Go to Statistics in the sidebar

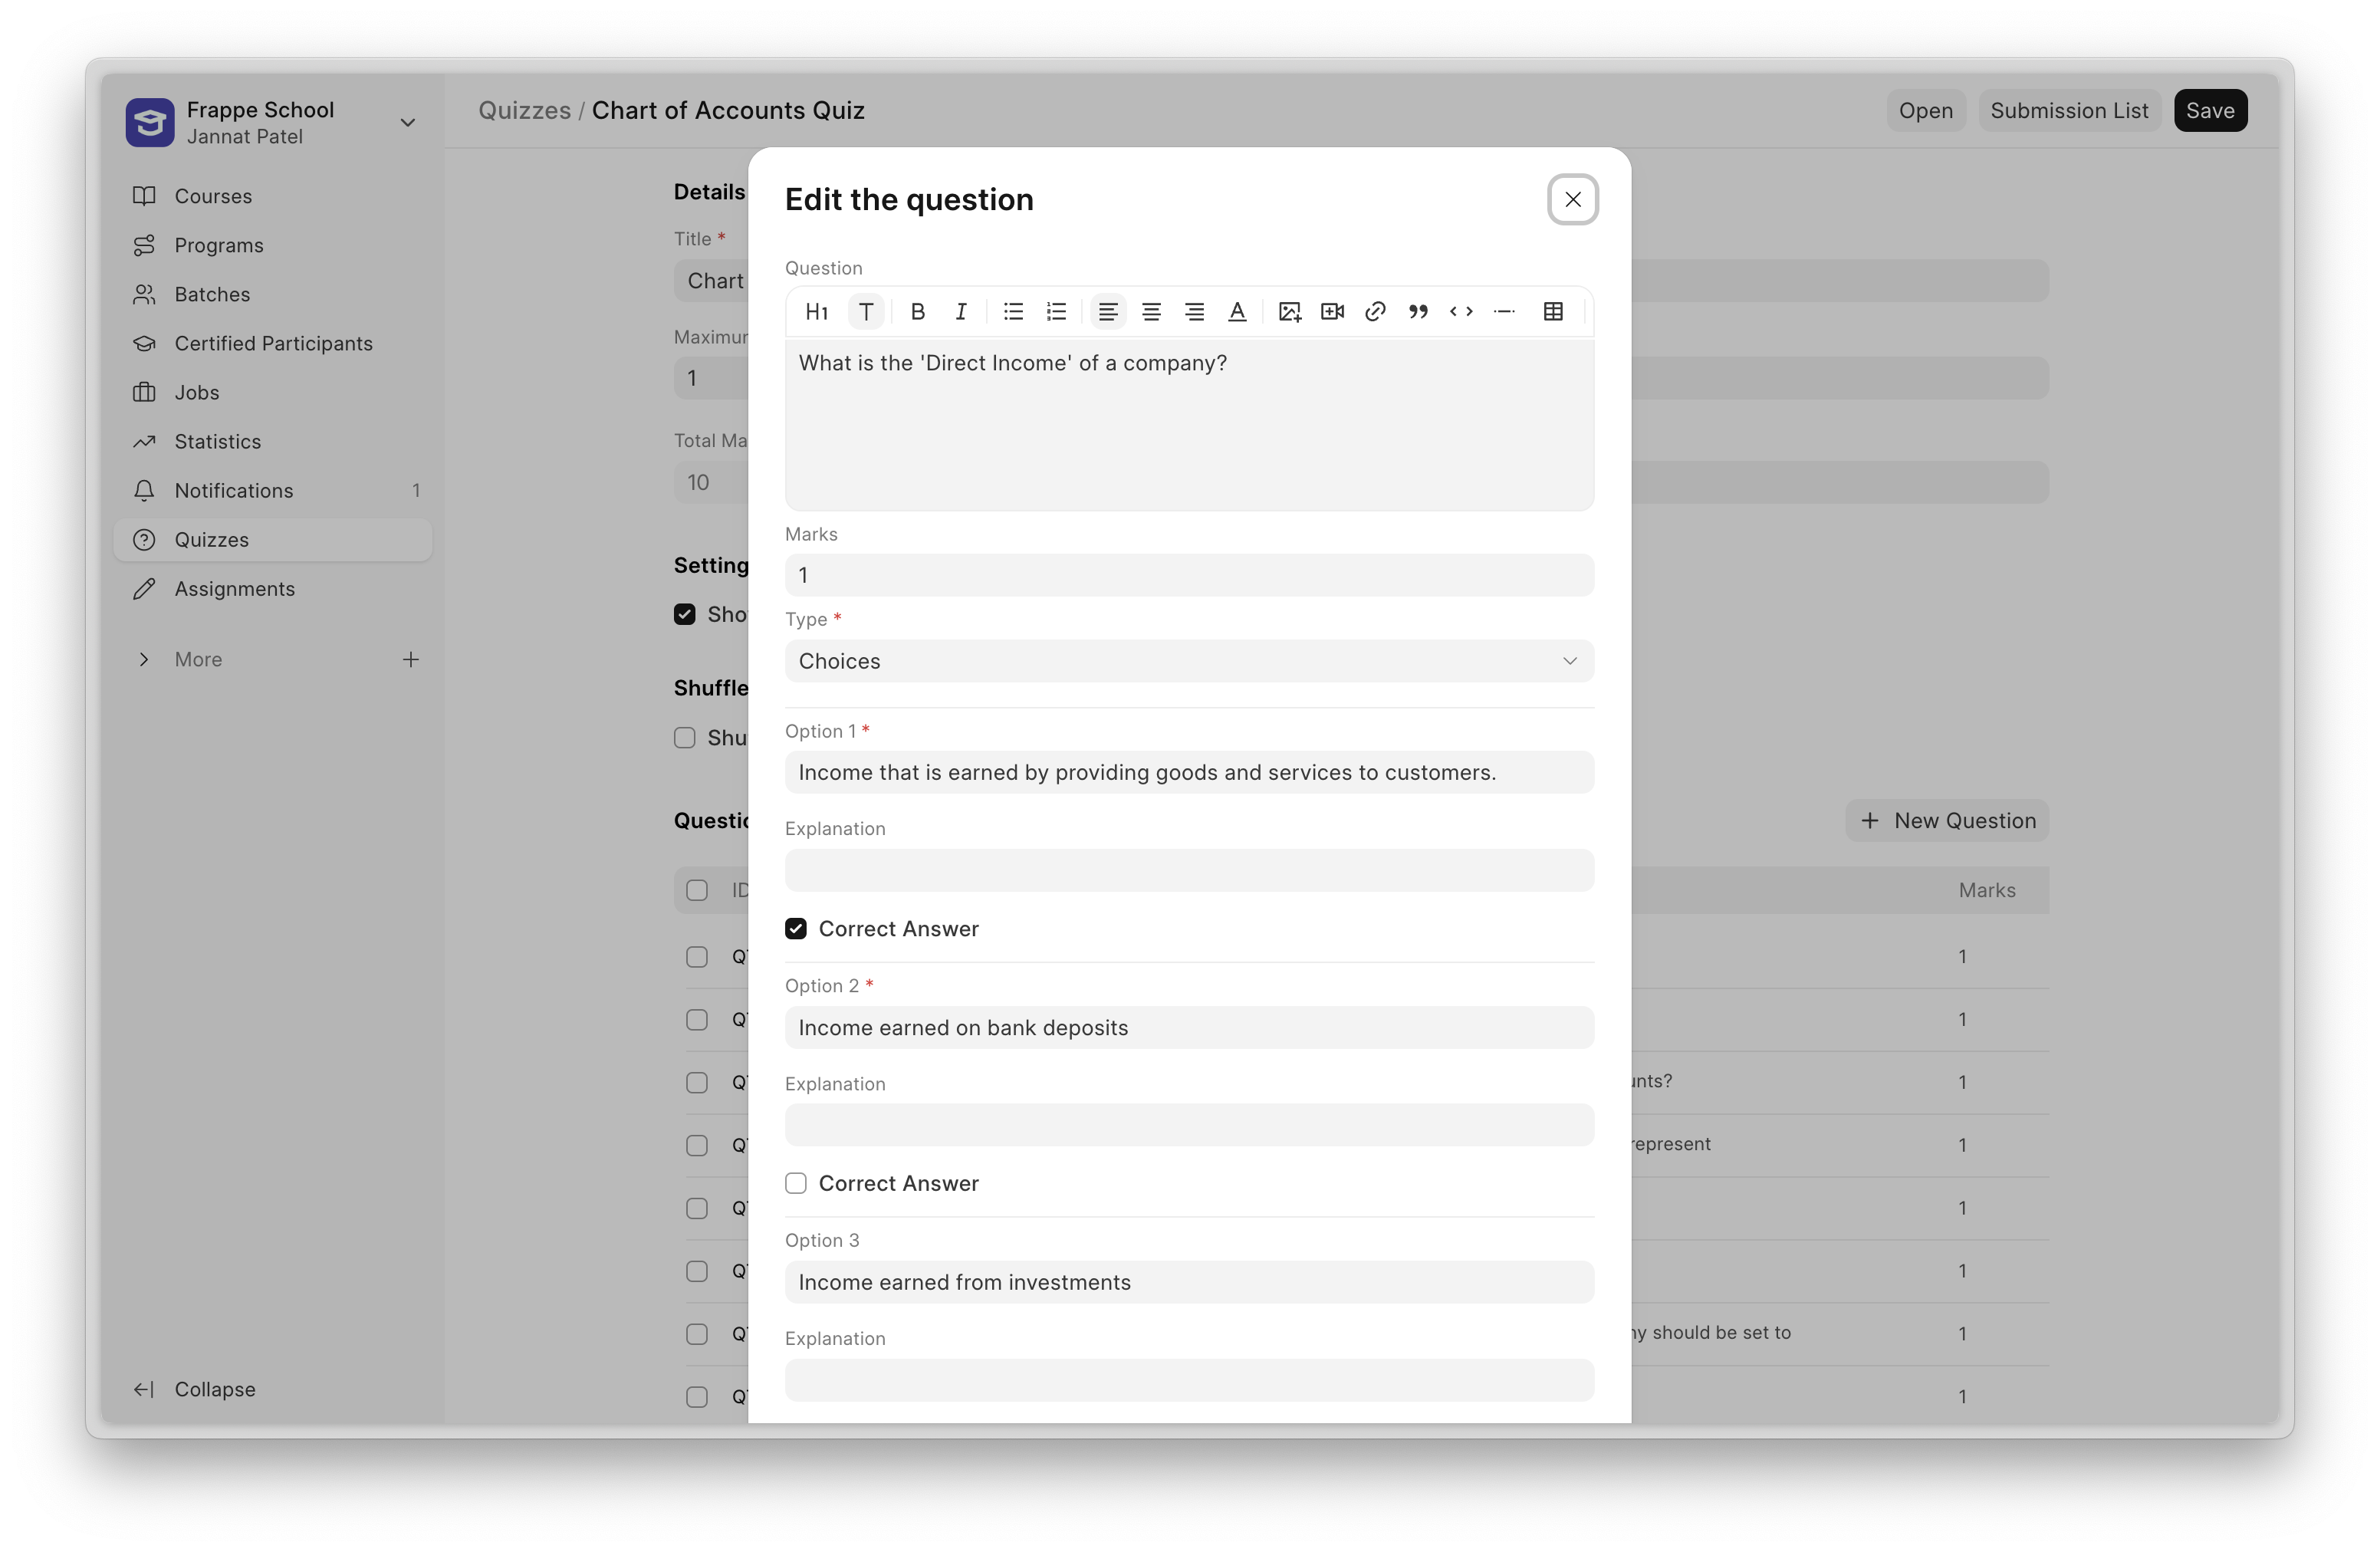pos(217,441)
